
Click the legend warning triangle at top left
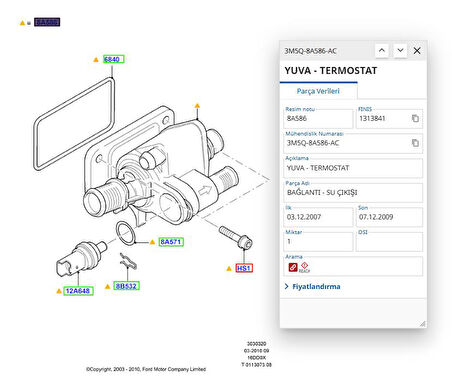tap(22, 23)
